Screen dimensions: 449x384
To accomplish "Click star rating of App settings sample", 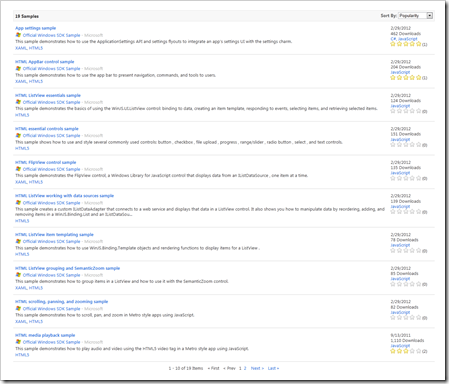I will pos(406,44).
